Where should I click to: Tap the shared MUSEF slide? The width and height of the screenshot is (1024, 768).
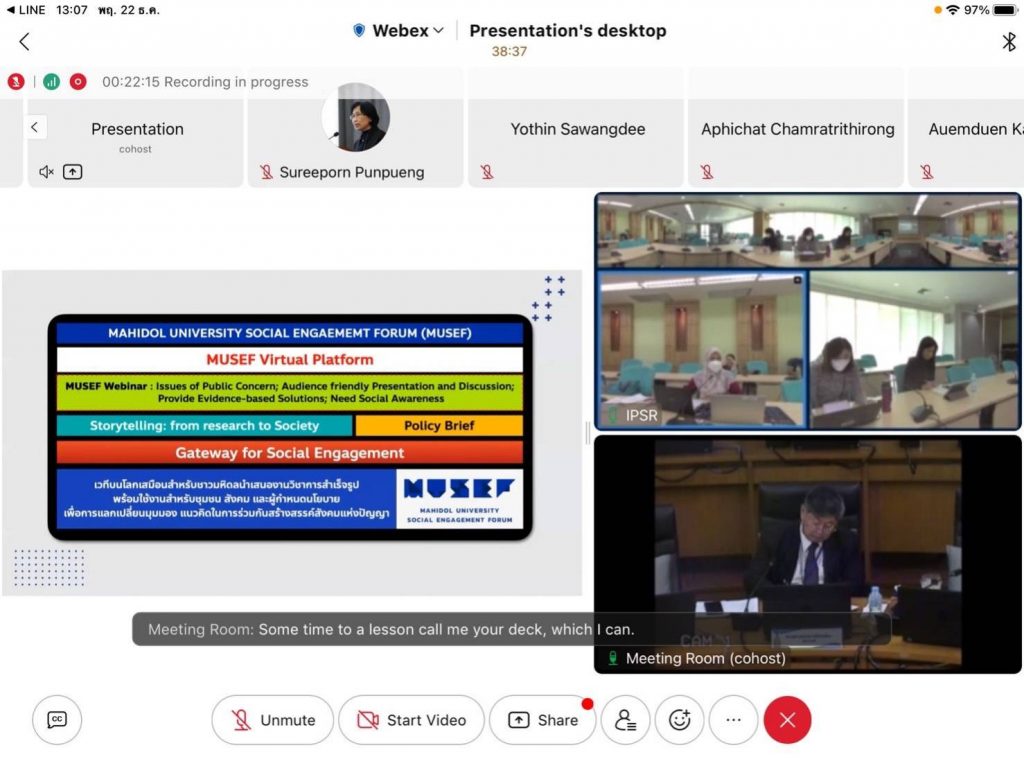click(x=292, y=433)
